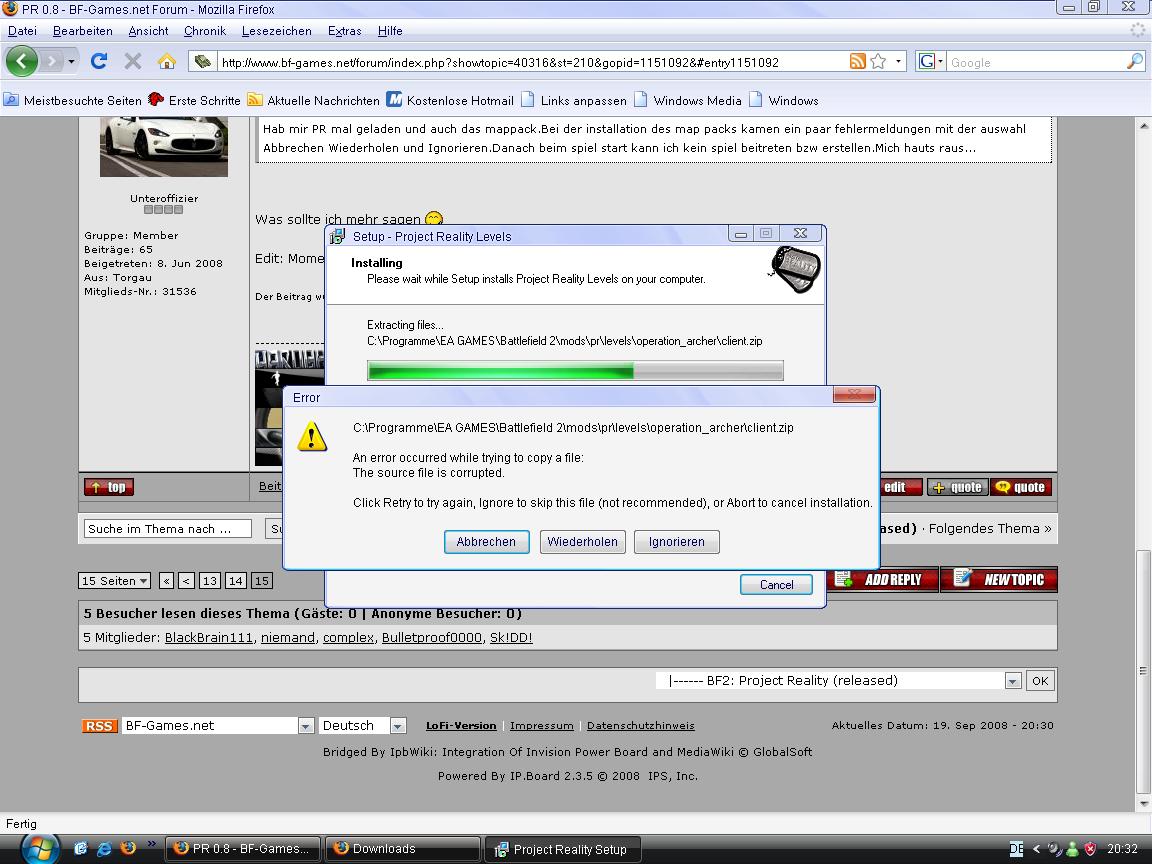Image resolution: width=1152 pixels, height=864 pixels.
Task: Open the history dropdown next to Forward
Action: pyautogui.click(x=71, y=61)
